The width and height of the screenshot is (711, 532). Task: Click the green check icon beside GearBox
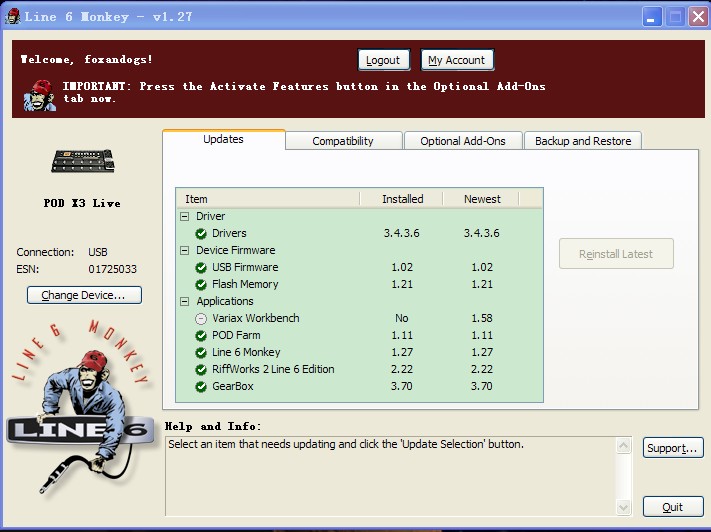(x=201, y=387)
